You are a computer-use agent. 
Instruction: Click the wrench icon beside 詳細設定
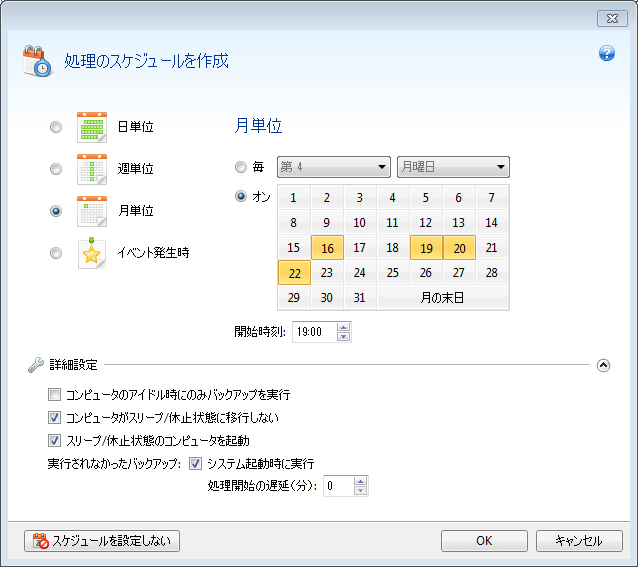[36, 365]
